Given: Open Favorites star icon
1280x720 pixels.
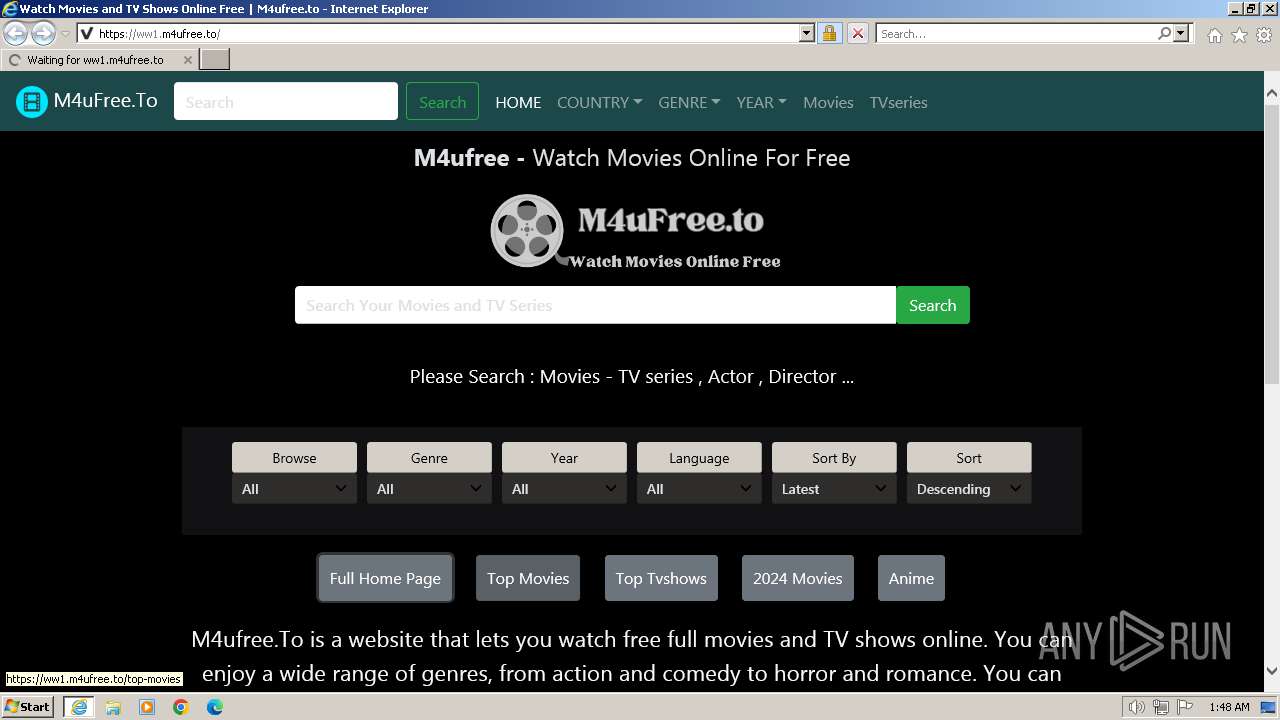Looking at the screenshot, I should click(x=1239, y=35).
